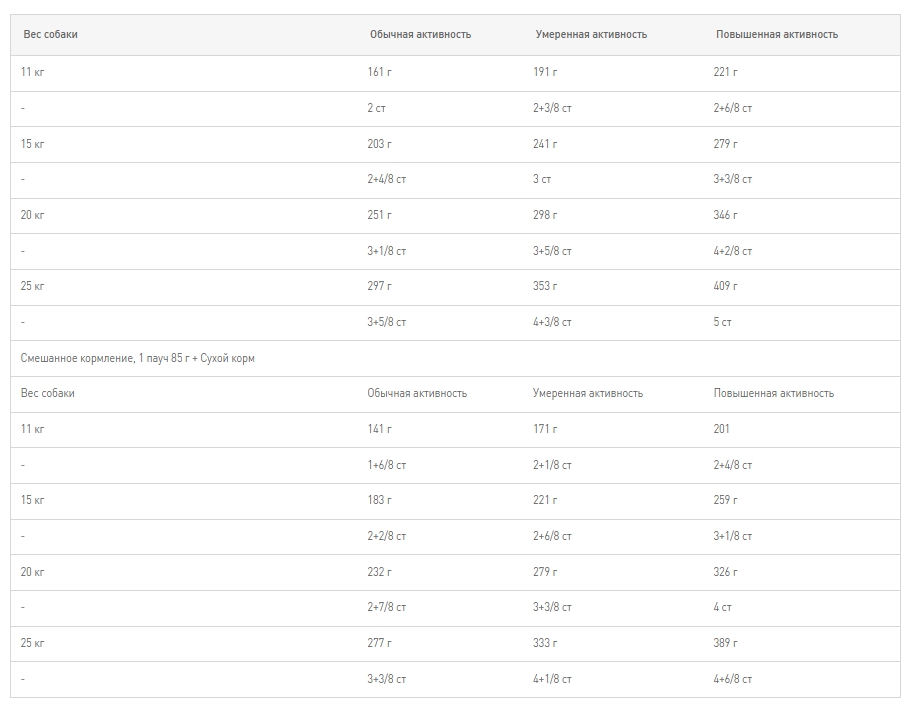This screenshot has height=714, width=917.
Task: Click the '5 ст' cell
Action: (722, 322)
